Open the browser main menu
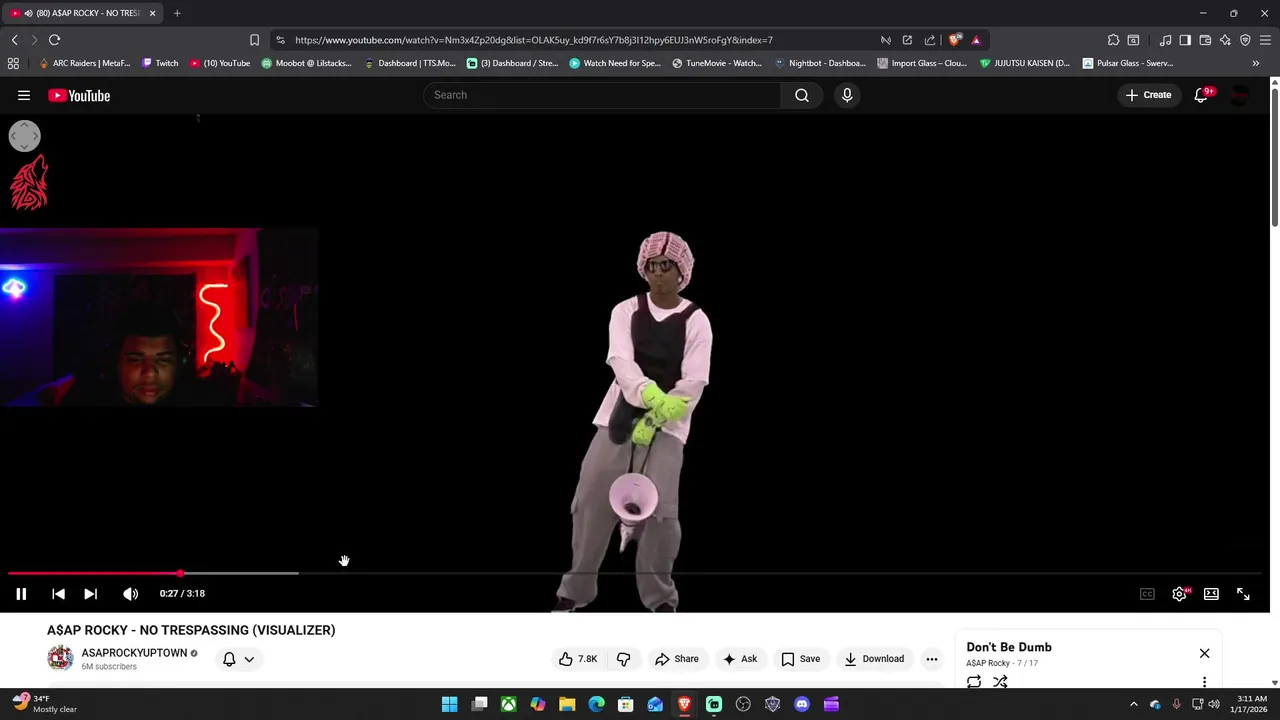 1265,40
